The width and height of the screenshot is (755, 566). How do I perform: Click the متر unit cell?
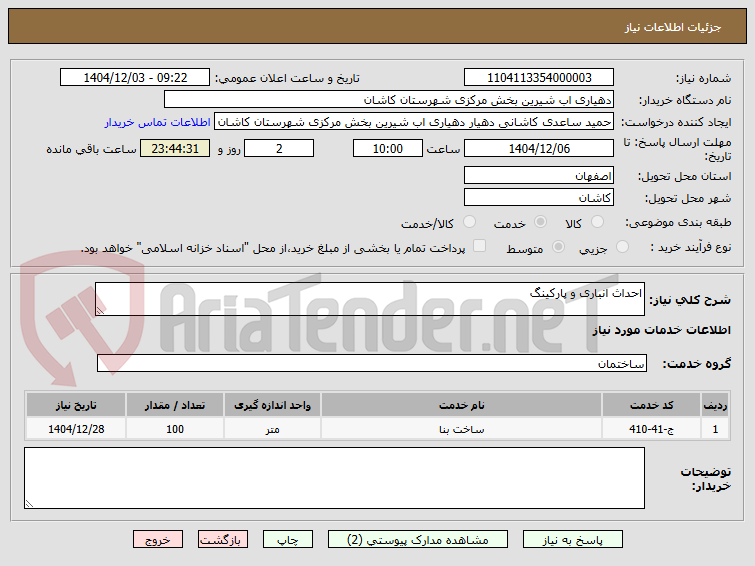273,429
